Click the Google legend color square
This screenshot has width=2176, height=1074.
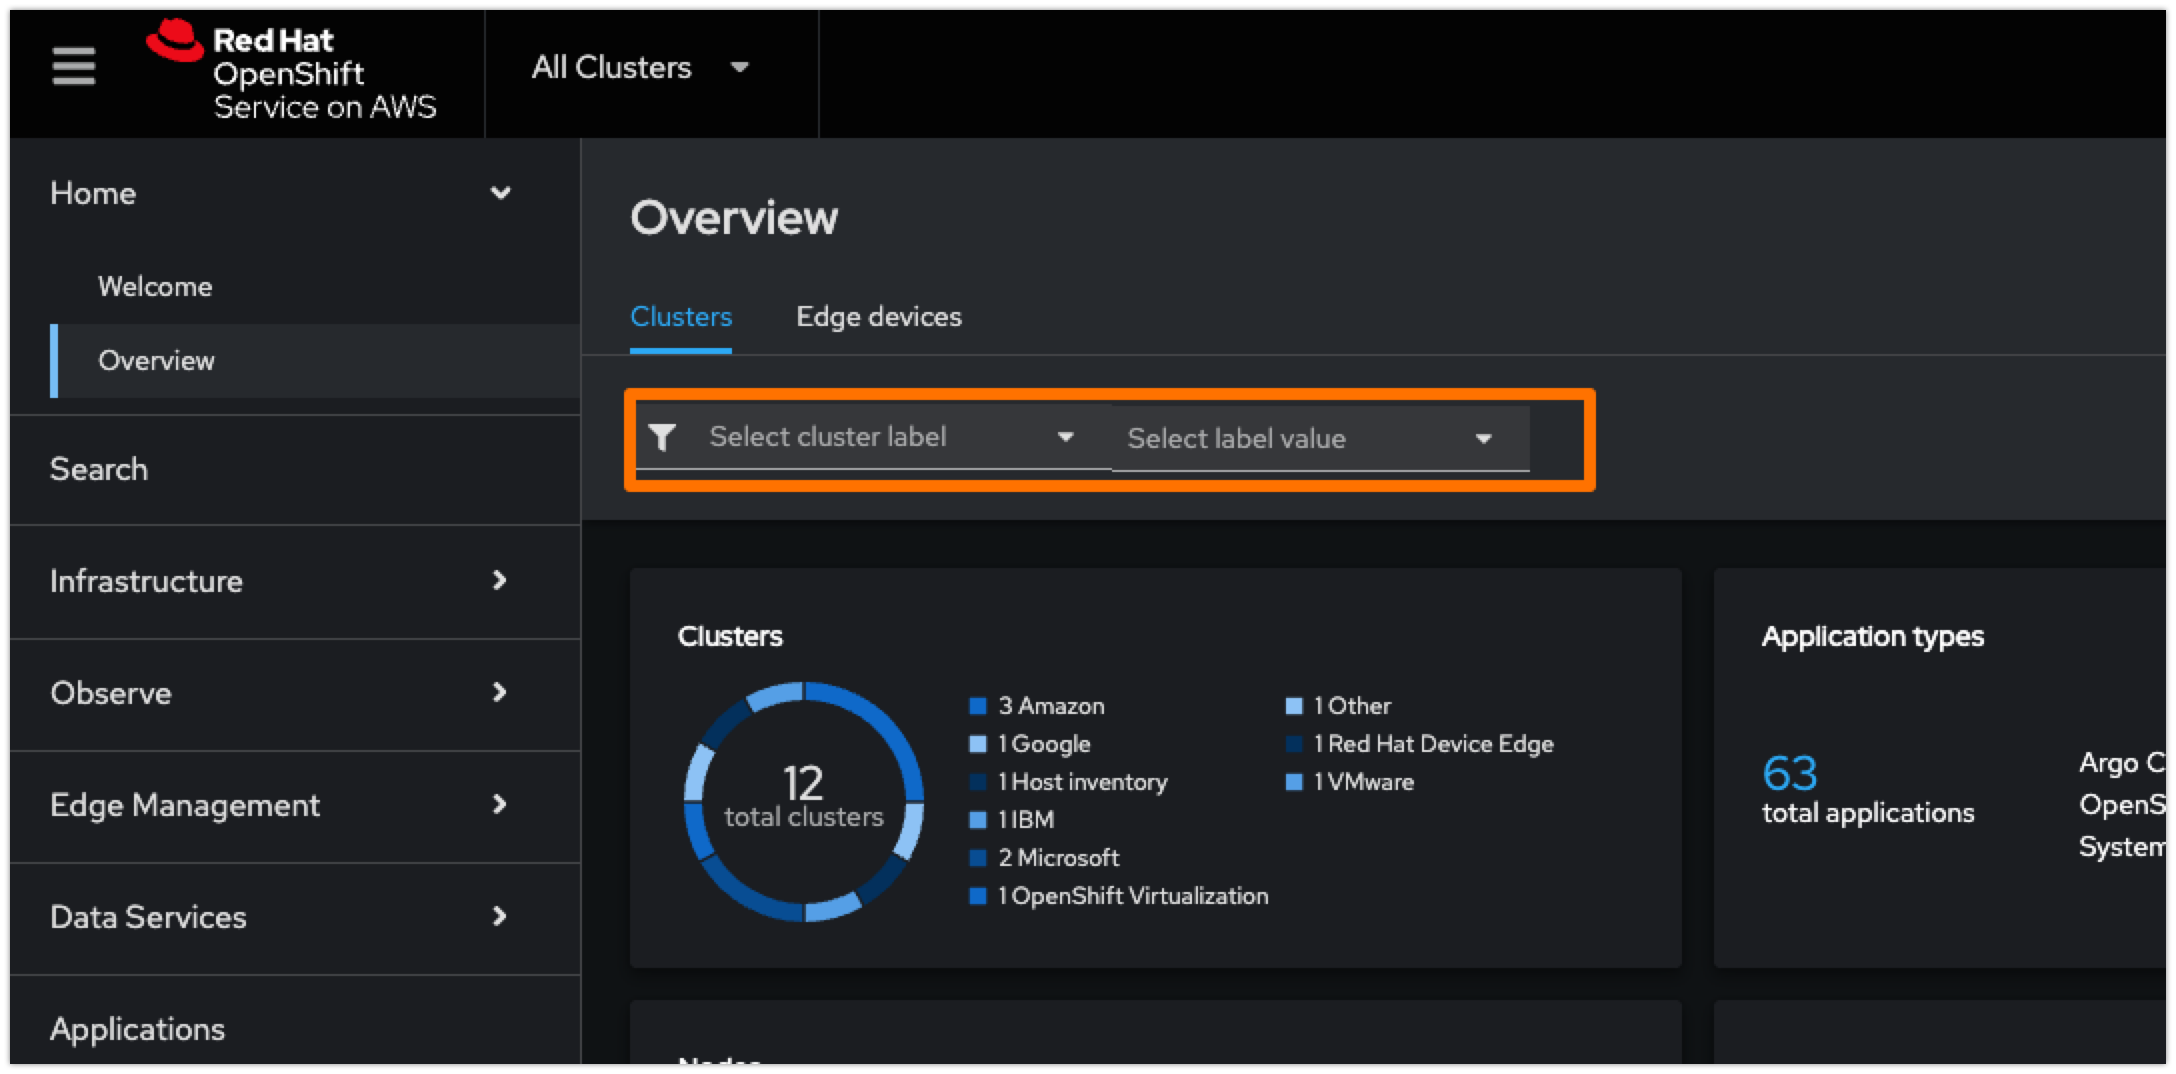pyautogui.click(x=978, y=744)
